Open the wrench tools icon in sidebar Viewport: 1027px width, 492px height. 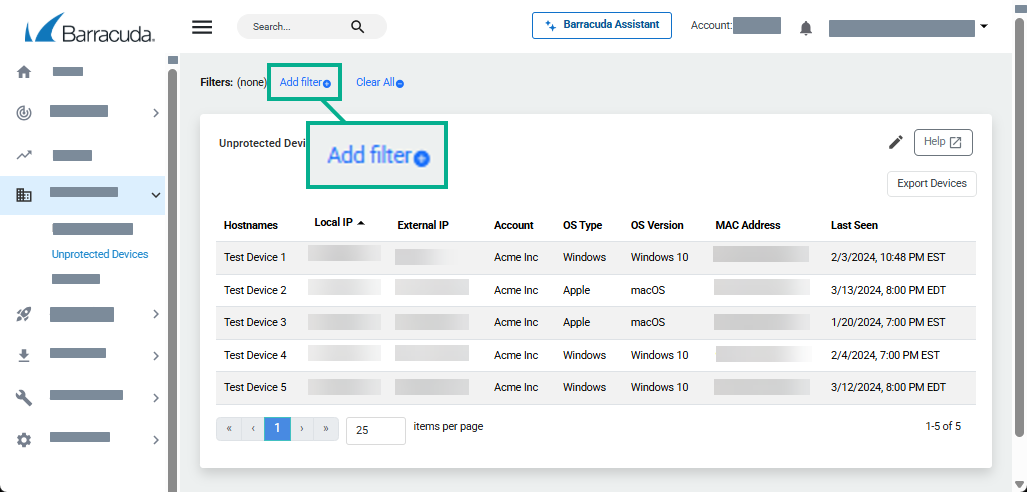tap(24, 397)
